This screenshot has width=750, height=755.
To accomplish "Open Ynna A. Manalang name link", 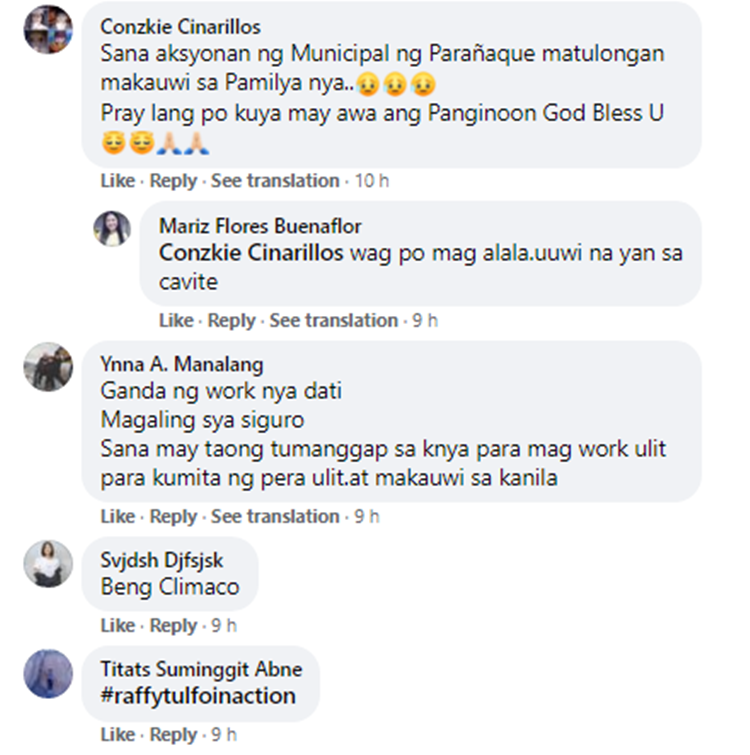I will pos(182,364).
